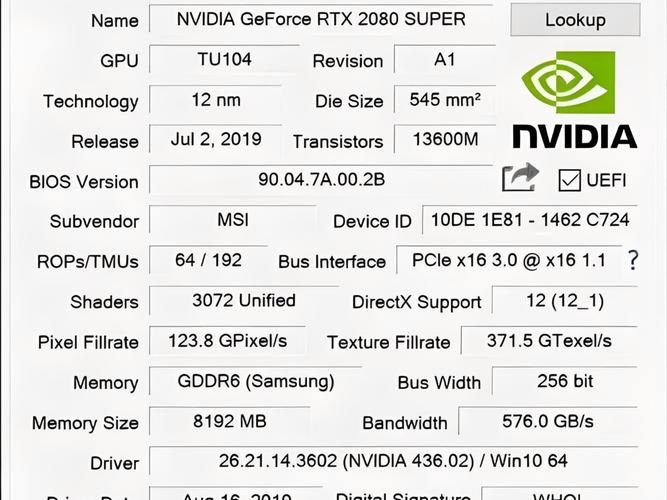Screen dimensions: 667x500
Task: Click the Driver version field 26.21.14.3602
Action: pos(393,461)
